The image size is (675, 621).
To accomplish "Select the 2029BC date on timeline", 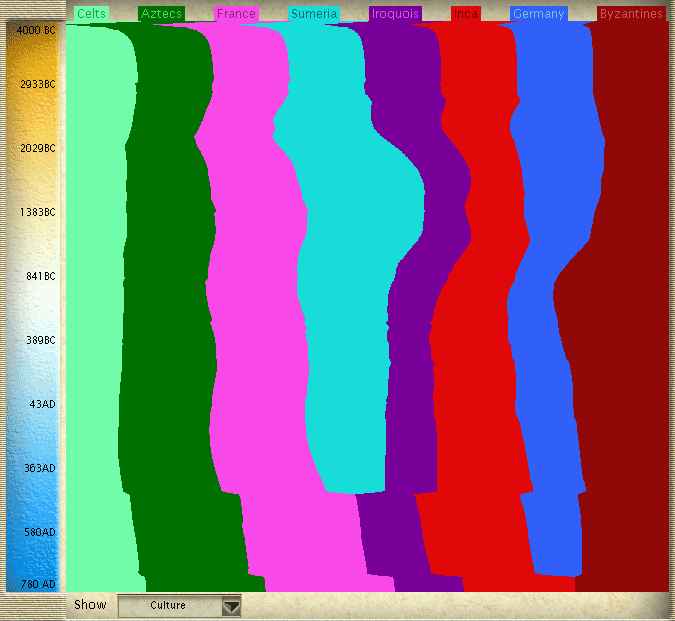I will (37, 148).
